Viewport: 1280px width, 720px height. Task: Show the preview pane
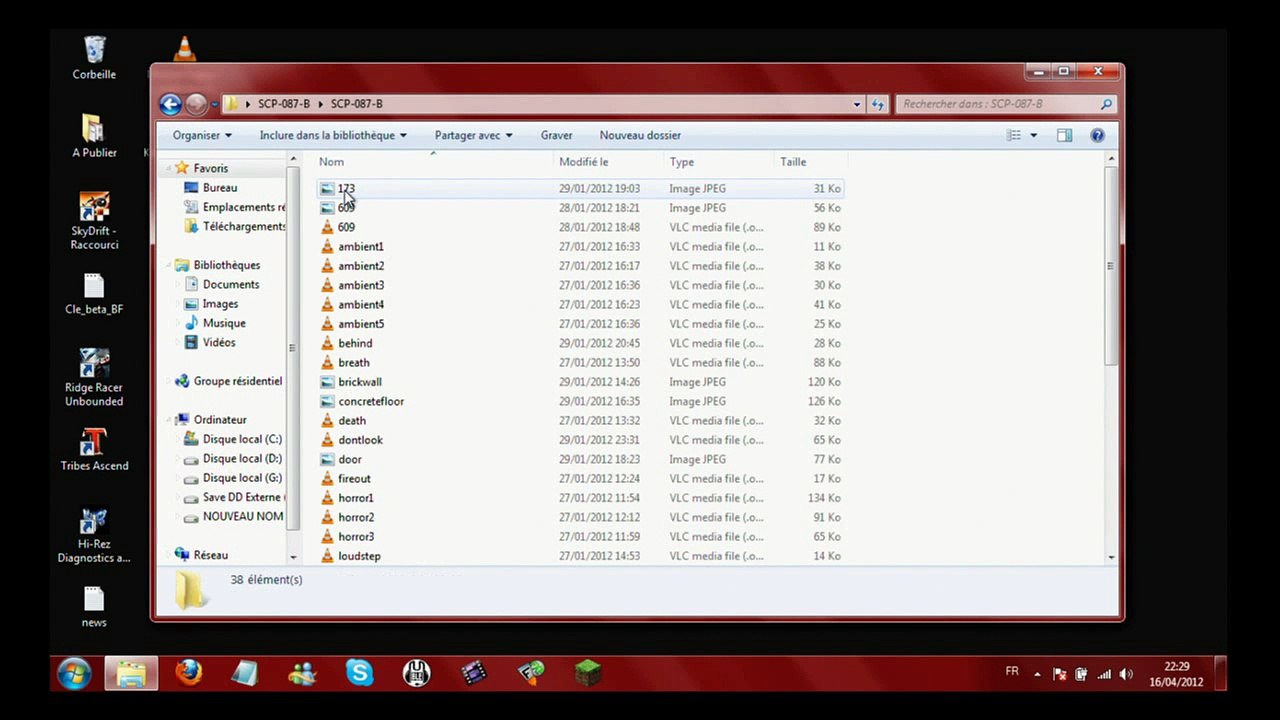coord(1064,135)
